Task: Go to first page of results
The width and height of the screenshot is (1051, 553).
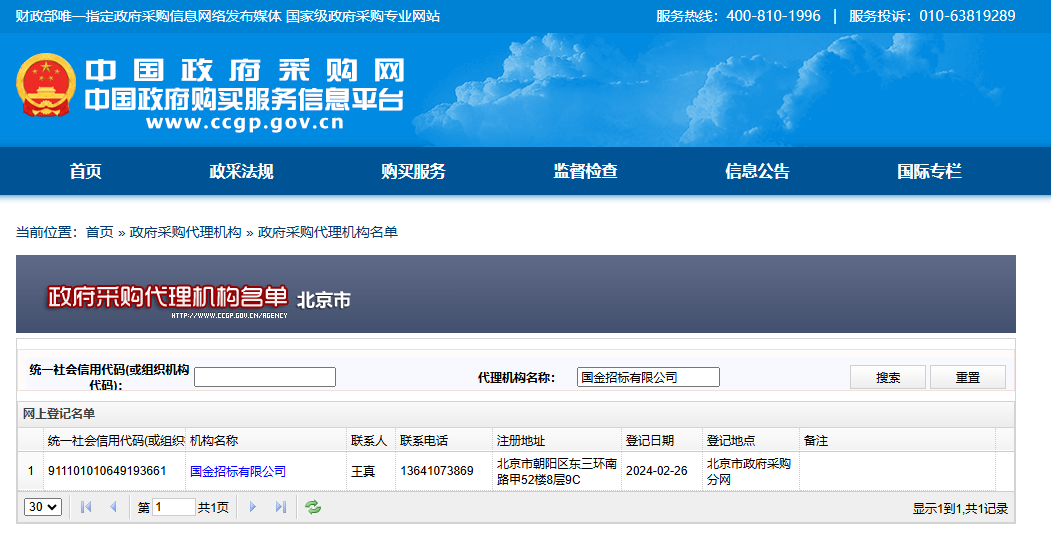Action: coord(86,507)
